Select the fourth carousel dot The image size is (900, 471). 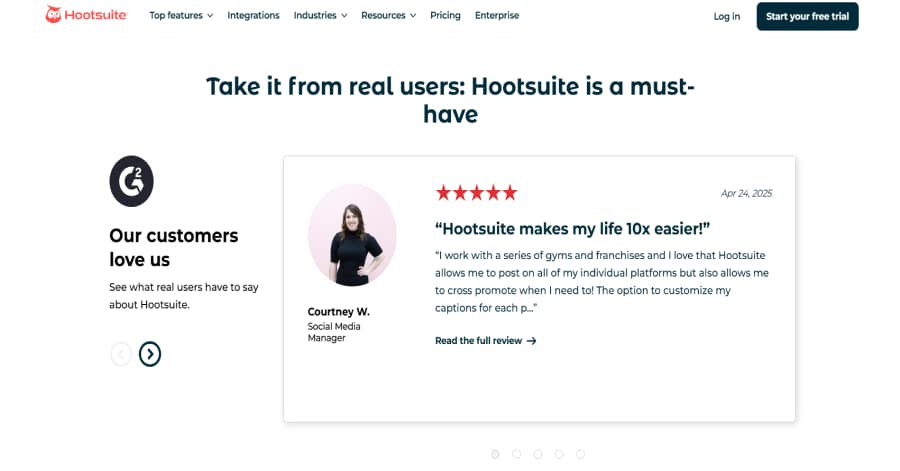point(559,454)
